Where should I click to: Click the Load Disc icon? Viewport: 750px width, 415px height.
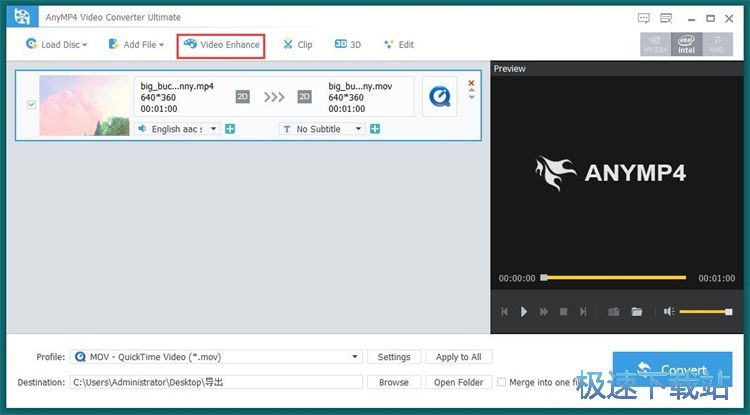[32, 44]
